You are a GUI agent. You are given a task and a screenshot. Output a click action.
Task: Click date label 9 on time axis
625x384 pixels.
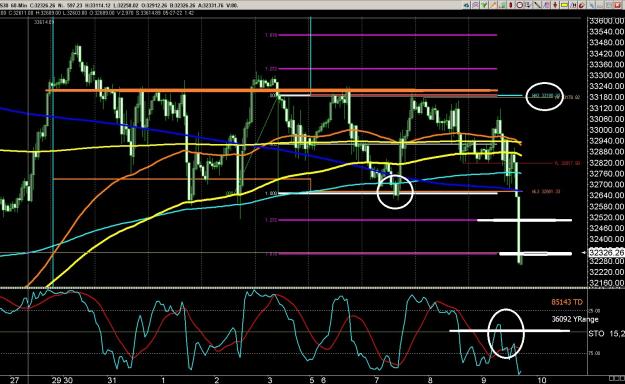pyautogui.click(x=483, y=380)
